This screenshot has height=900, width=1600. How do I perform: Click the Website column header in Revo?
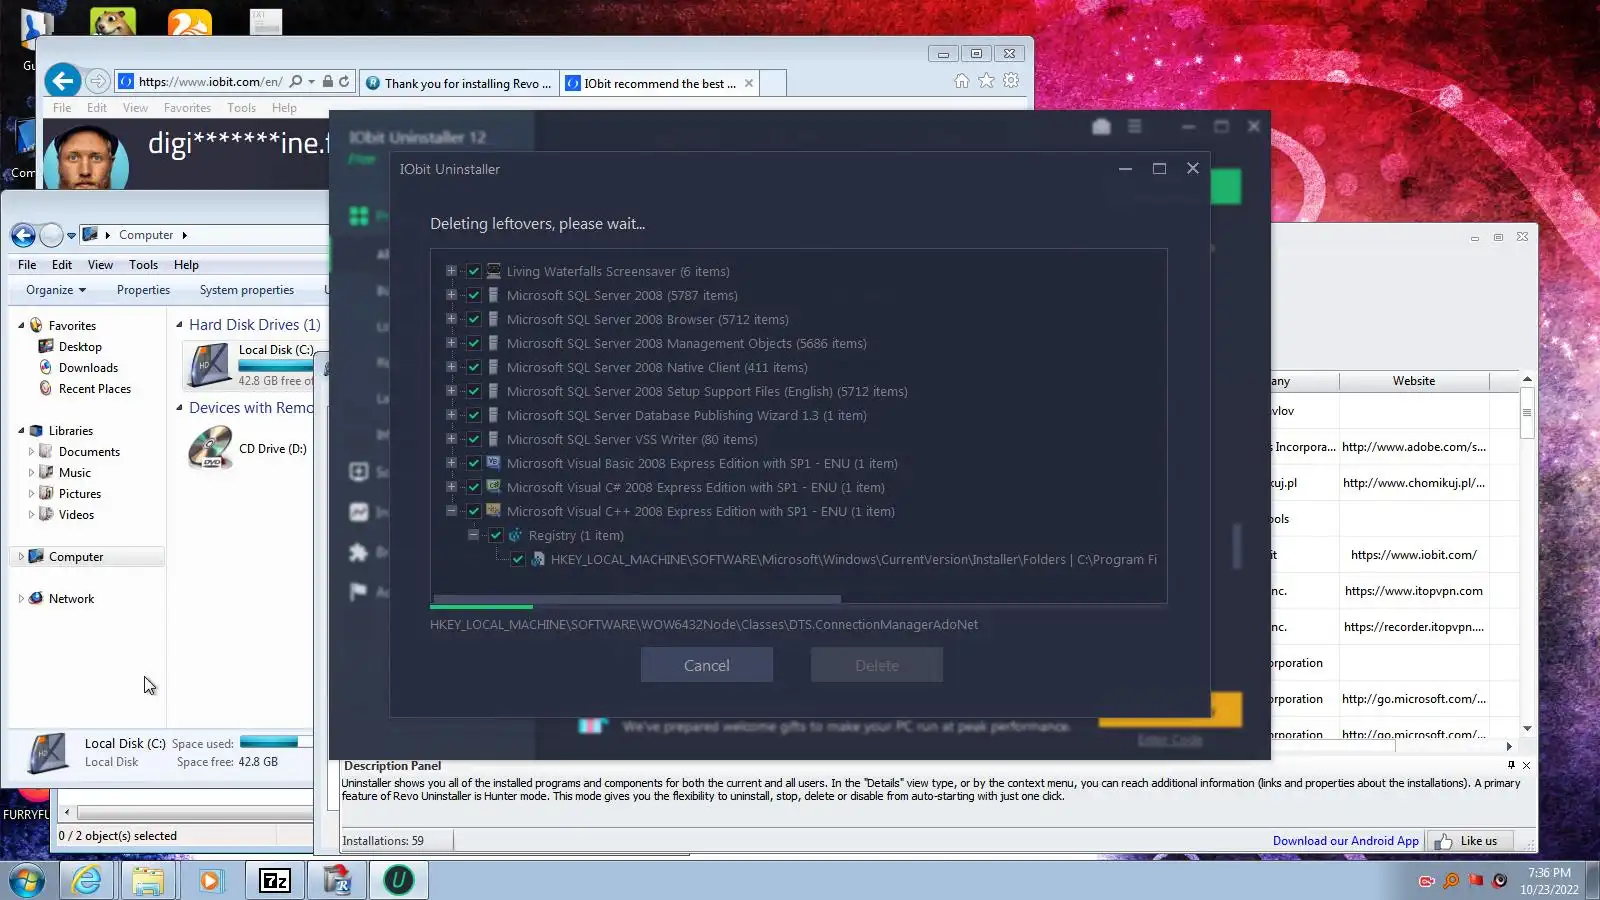(1414, 381)
